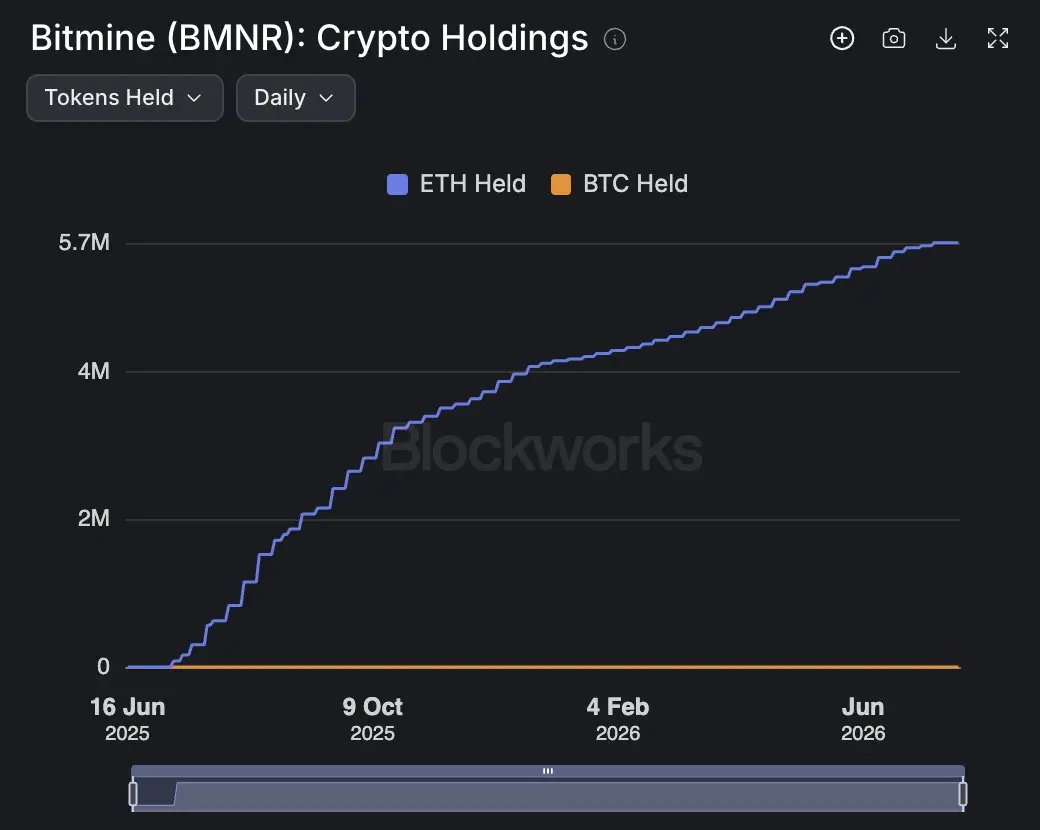
Task: Expand chart to fullscreen
Action: tap(998, 38)
